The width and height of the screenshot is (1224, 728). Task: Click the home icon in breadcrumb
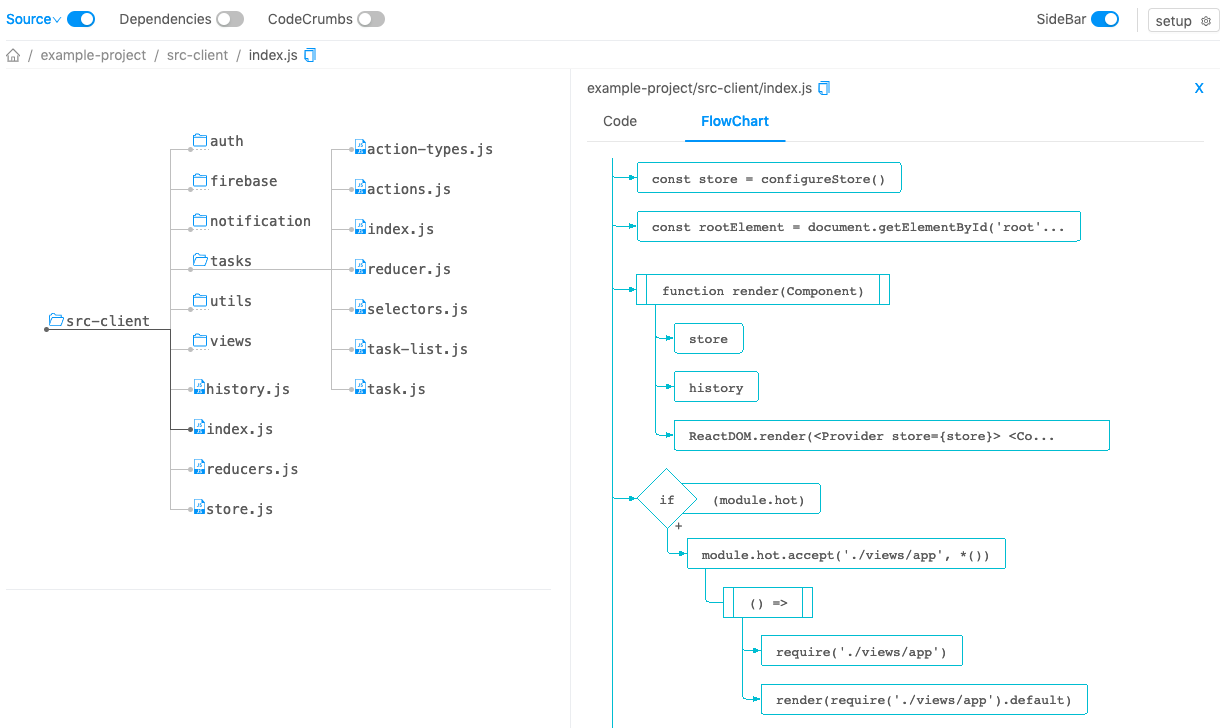[13, 56]
